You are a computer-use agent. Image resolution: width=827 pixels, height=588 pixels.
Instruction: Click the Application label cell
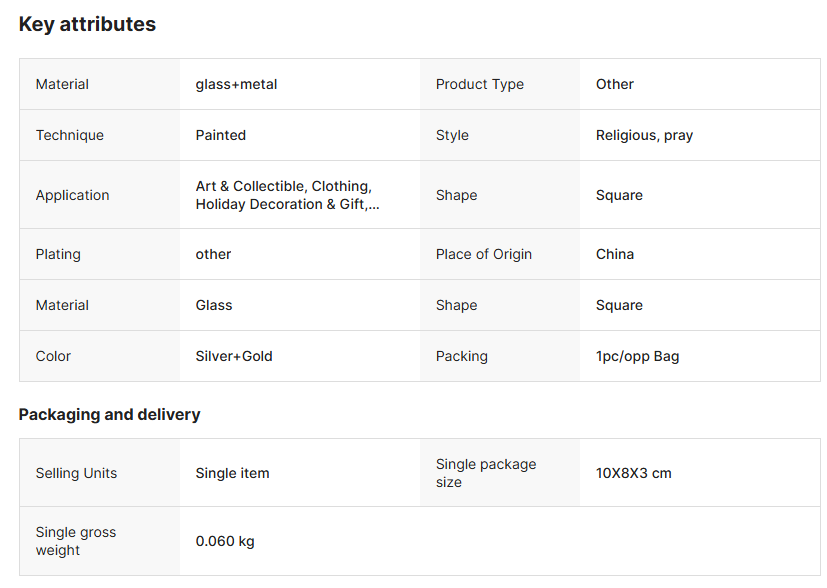(x=73, y=195)
